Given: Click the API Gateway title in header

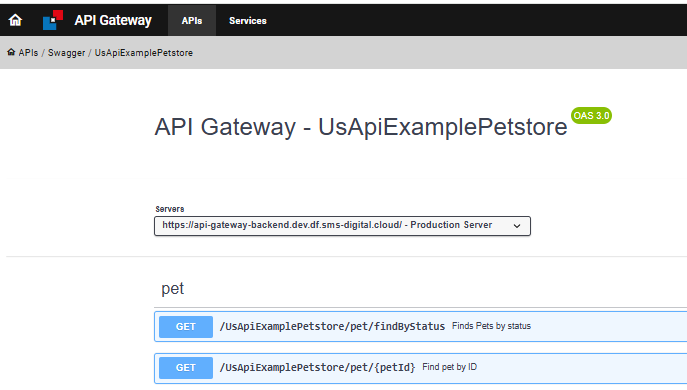Looking at the screenshot, I should pos(113,20).
